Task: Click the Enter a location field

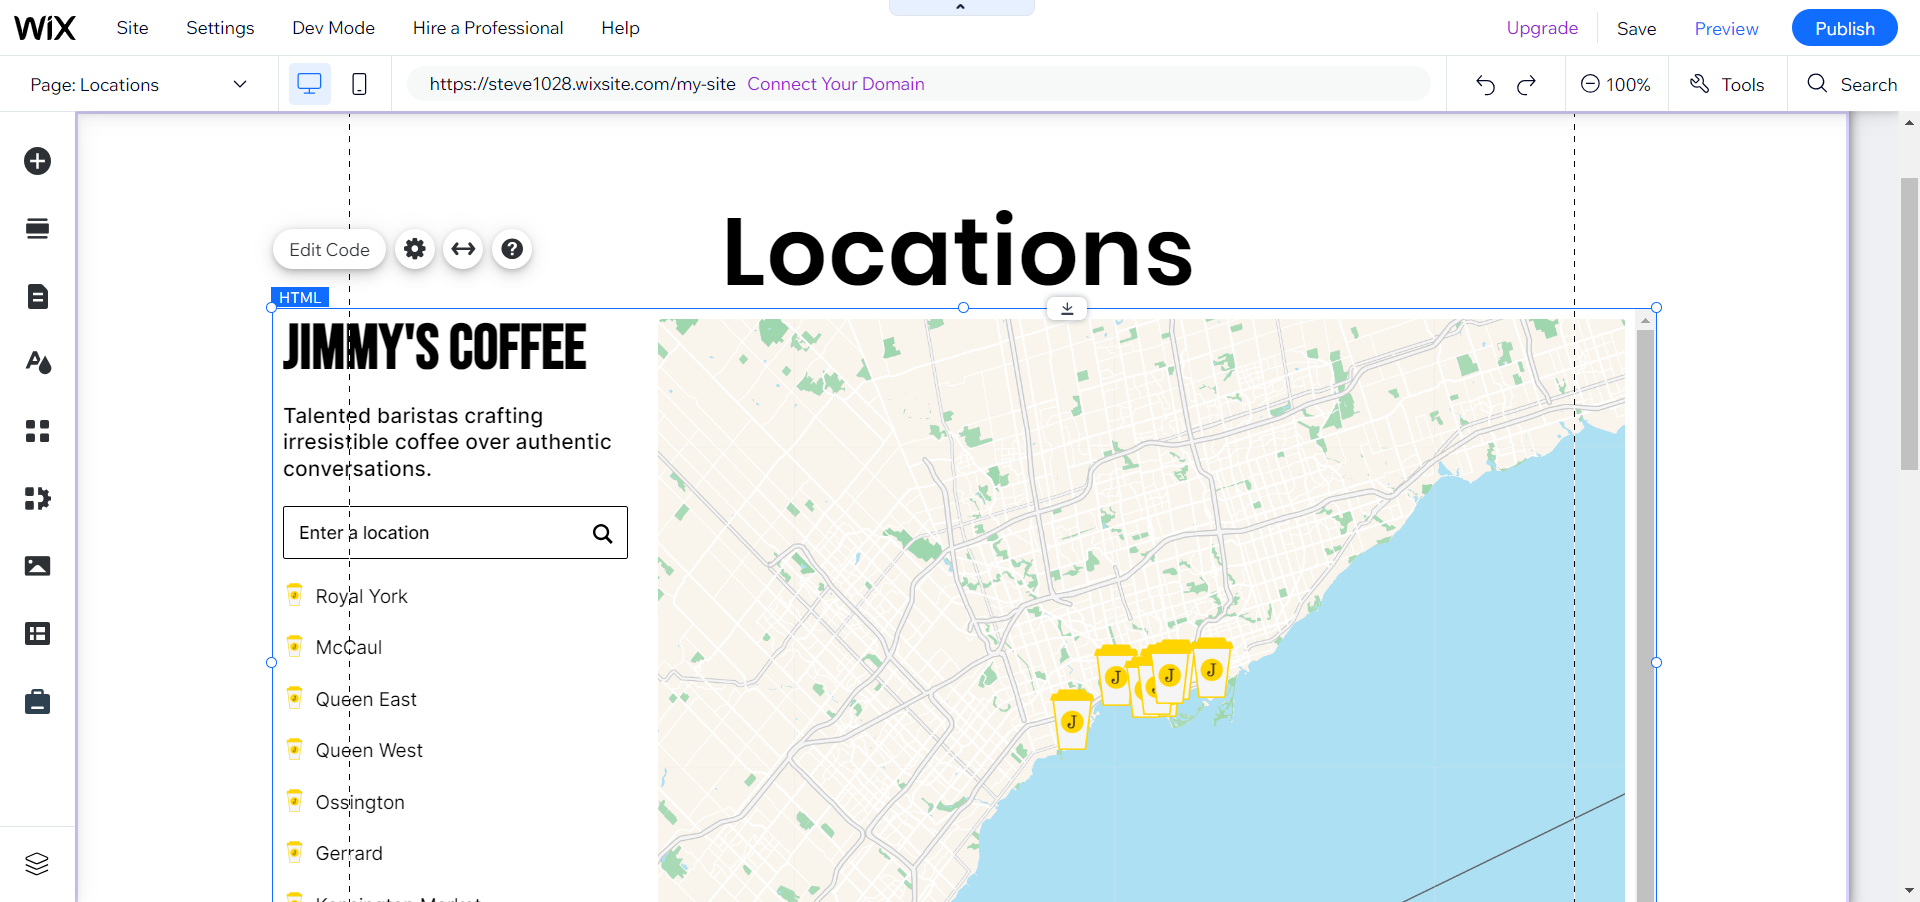Action: [x=455, y=533]
